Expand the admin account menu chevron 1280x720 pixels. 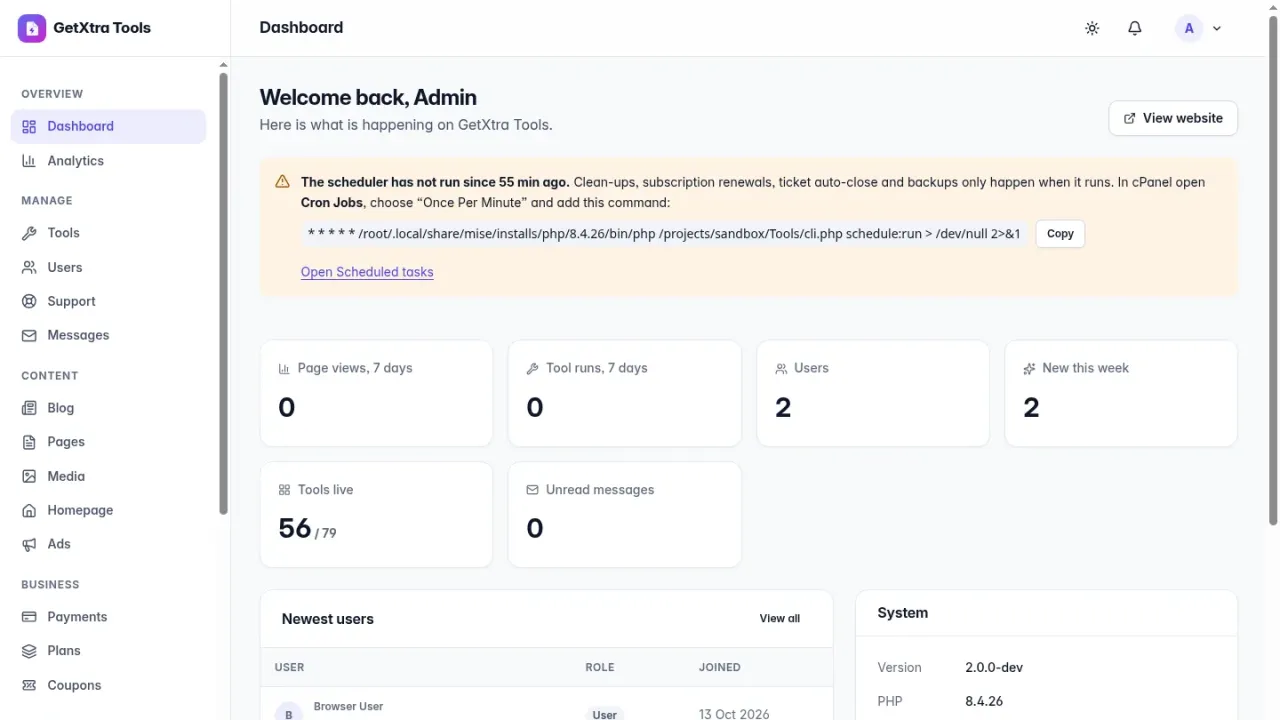(x=1217, y=29)
